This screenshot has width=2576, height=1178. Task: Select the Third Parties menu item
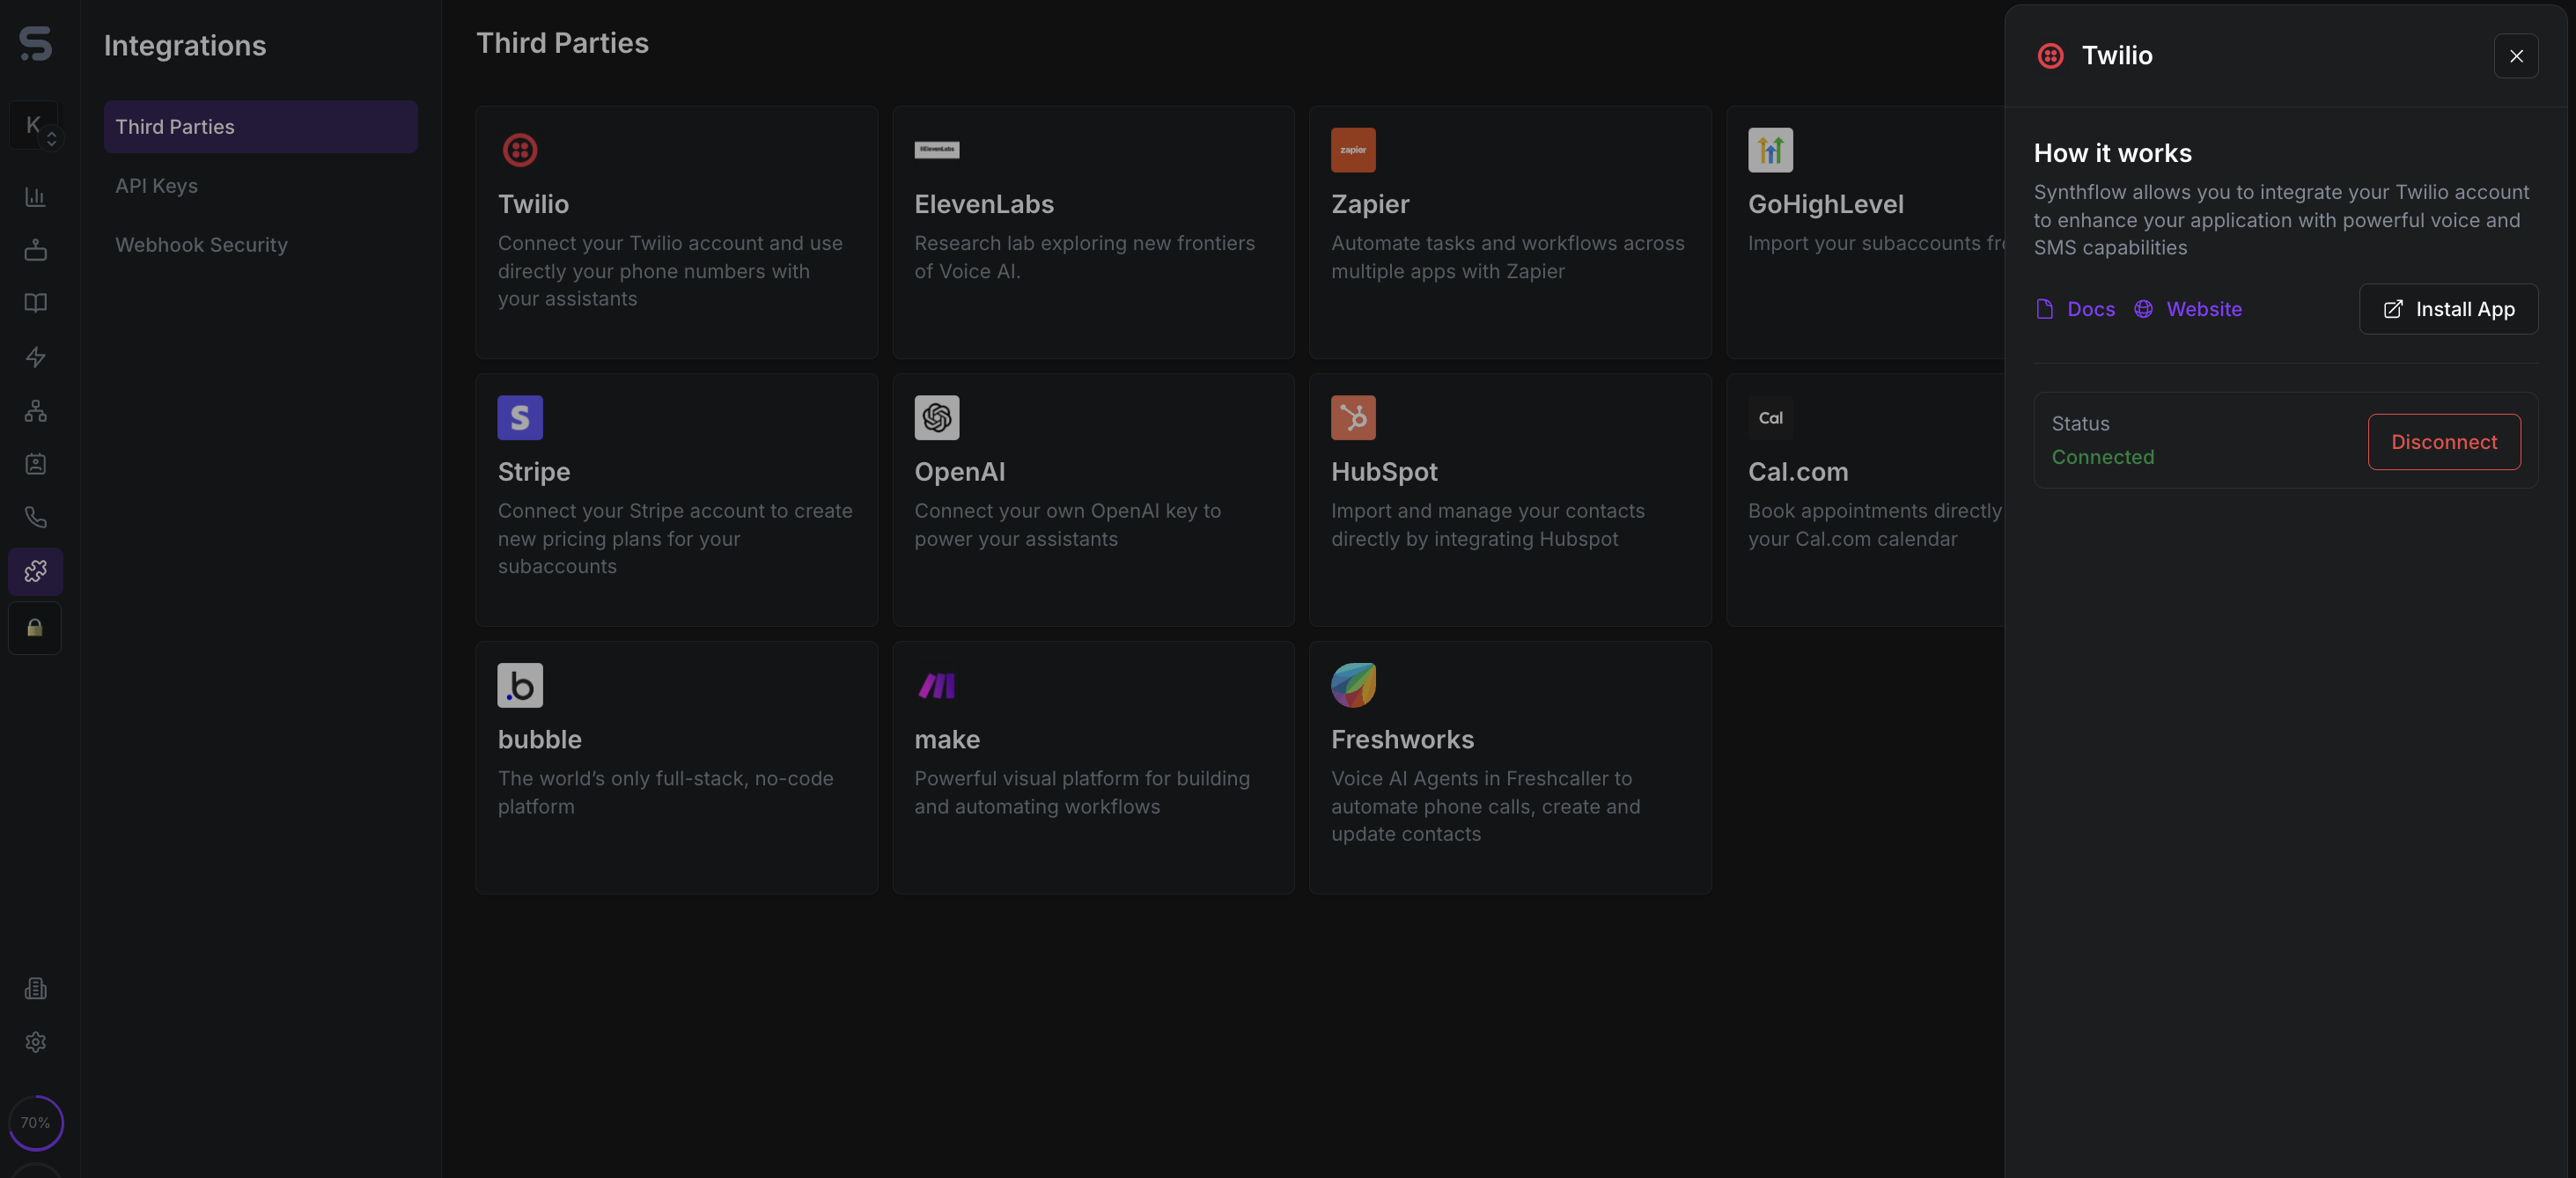click(x=261, y=127)
